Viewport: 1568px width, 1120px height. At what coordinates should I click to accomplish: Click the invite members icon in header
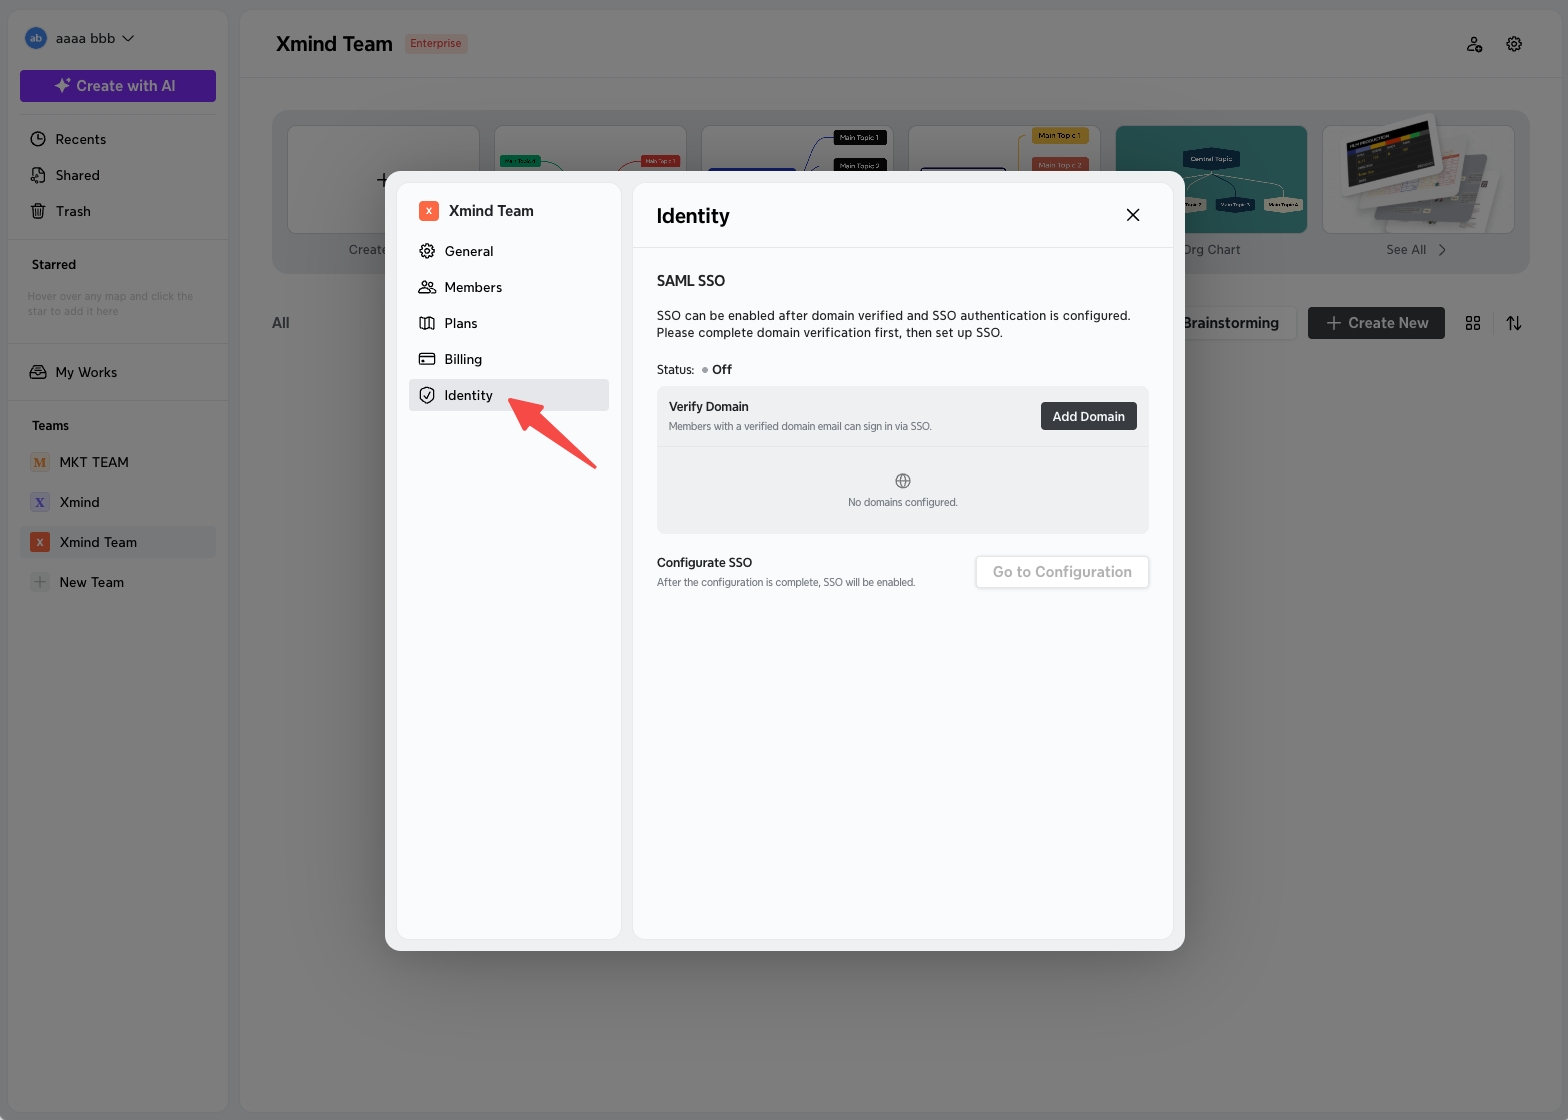[x=1474, y=44]
